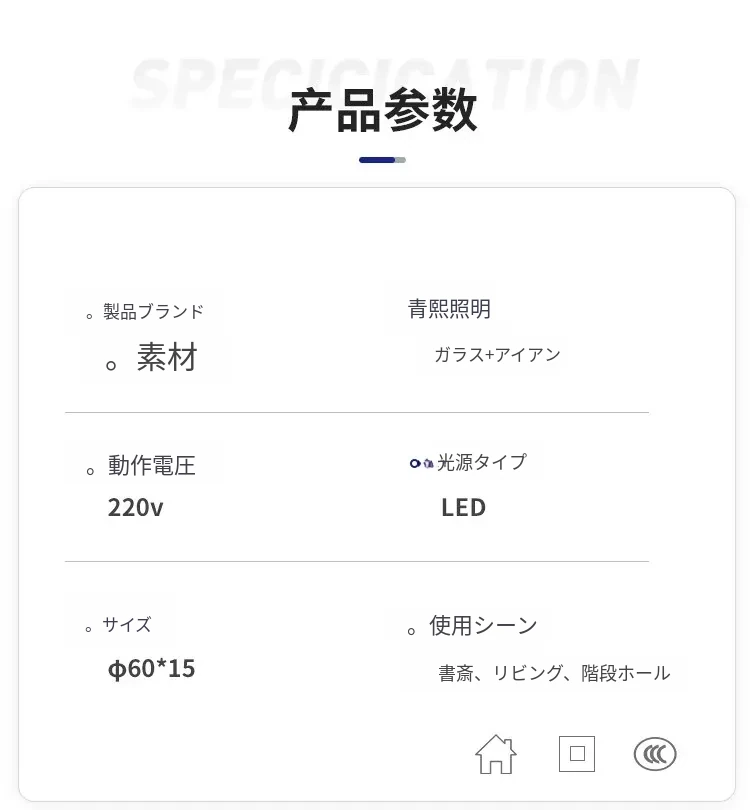This screenshot has height=810, width=750.
Task: Select the 使用シーン label text
Action: [x=483, y=626]
